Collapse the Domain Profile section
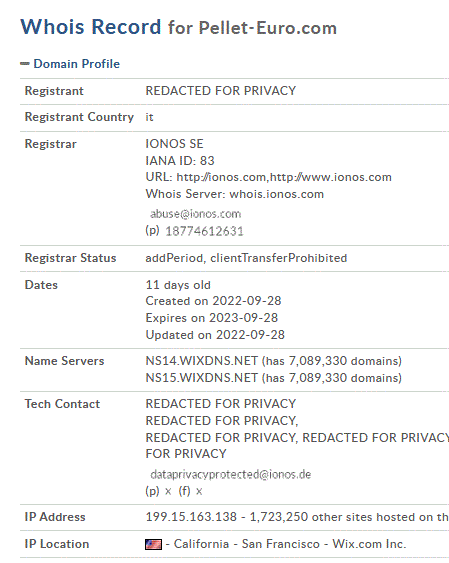449x563 pixels. click(x=25, y=64)
